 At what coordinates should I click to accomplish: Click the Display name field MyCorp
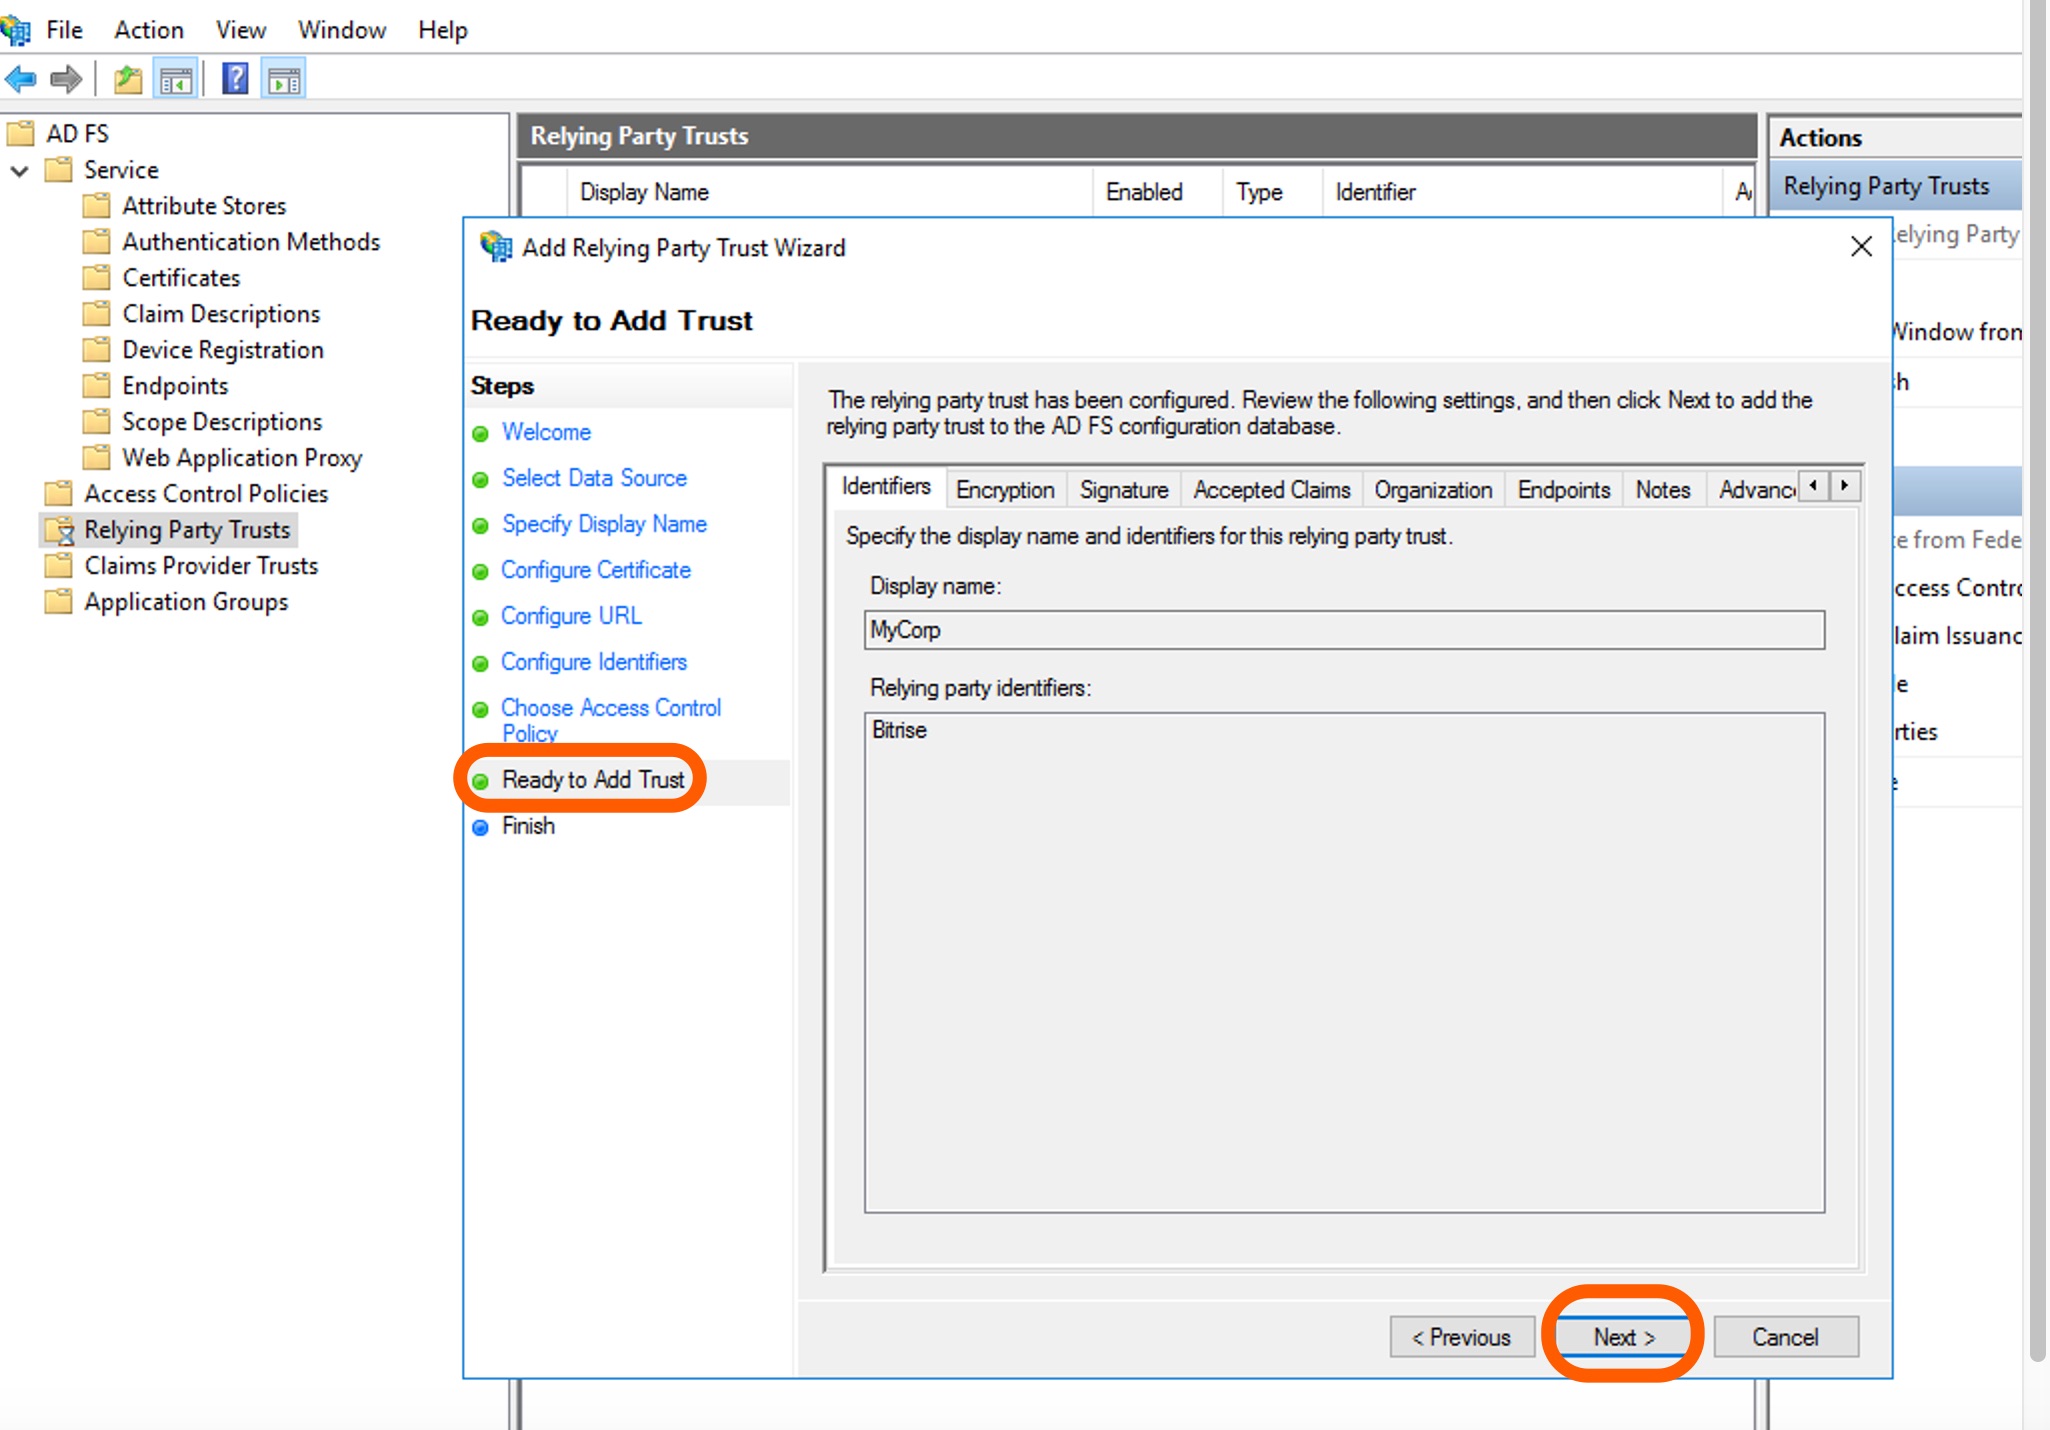click(1343, 630)
